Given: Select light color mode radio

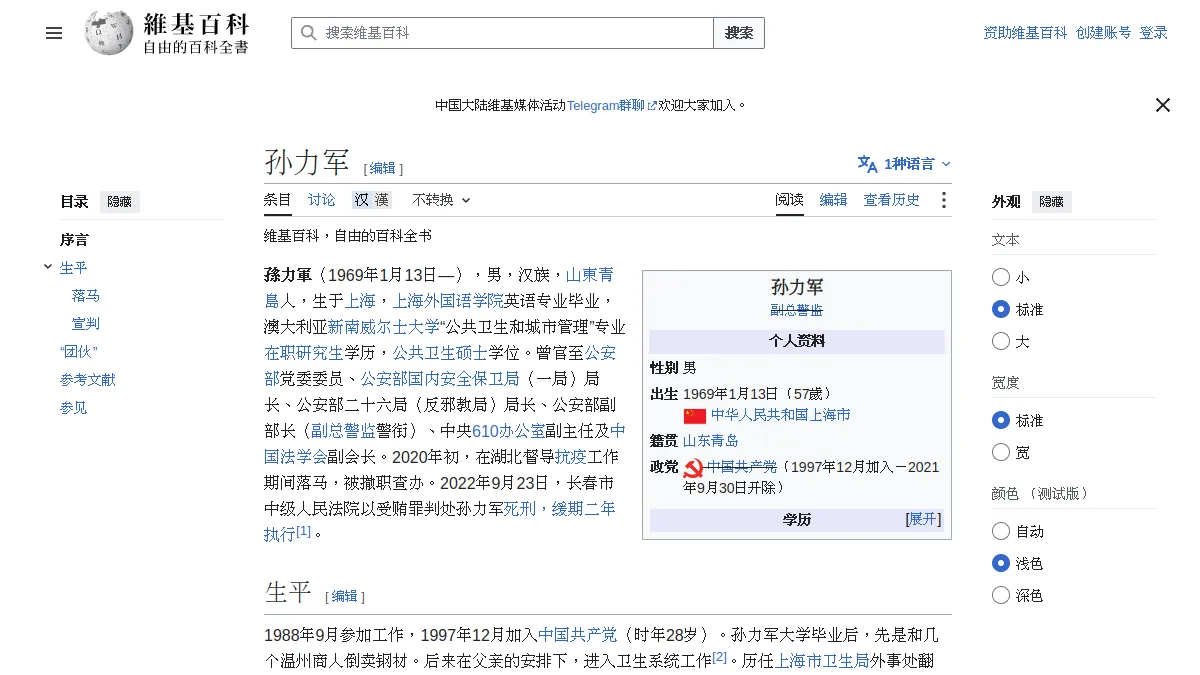Looking at the screenshot, I should point(1001,563).
